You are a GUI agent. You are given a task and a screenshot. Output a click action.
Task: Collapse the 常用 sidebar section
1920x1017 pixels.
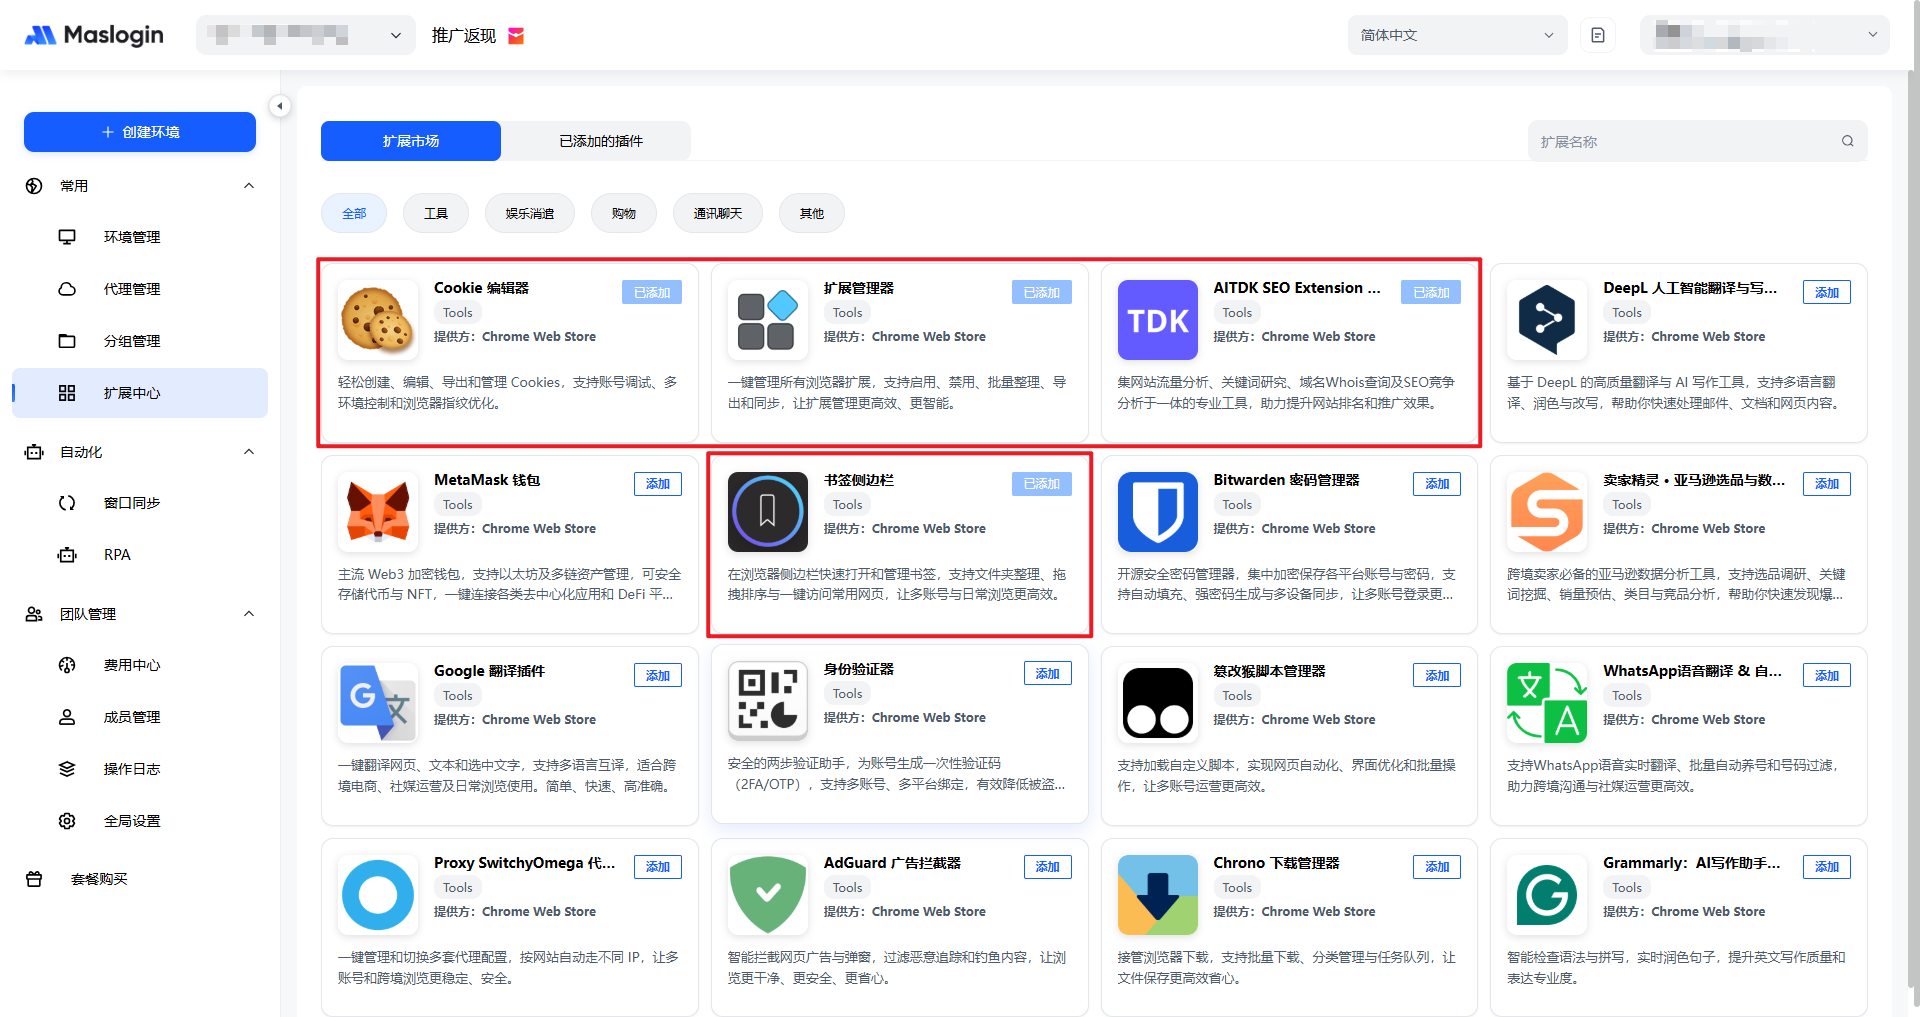(249, 186)
